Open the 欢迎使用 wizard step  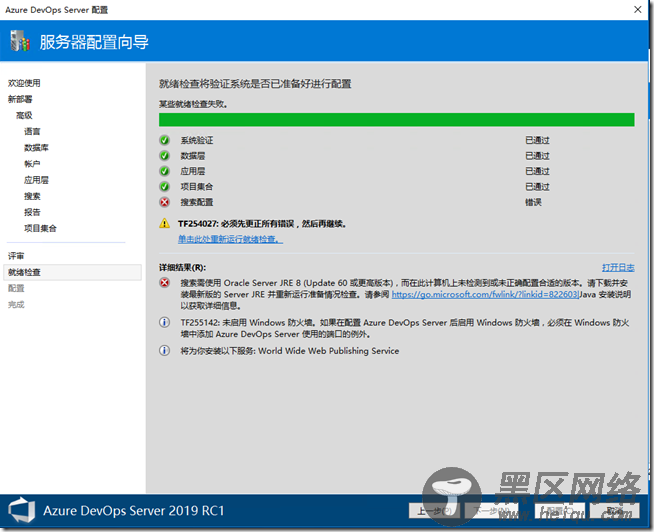(24, 83)
